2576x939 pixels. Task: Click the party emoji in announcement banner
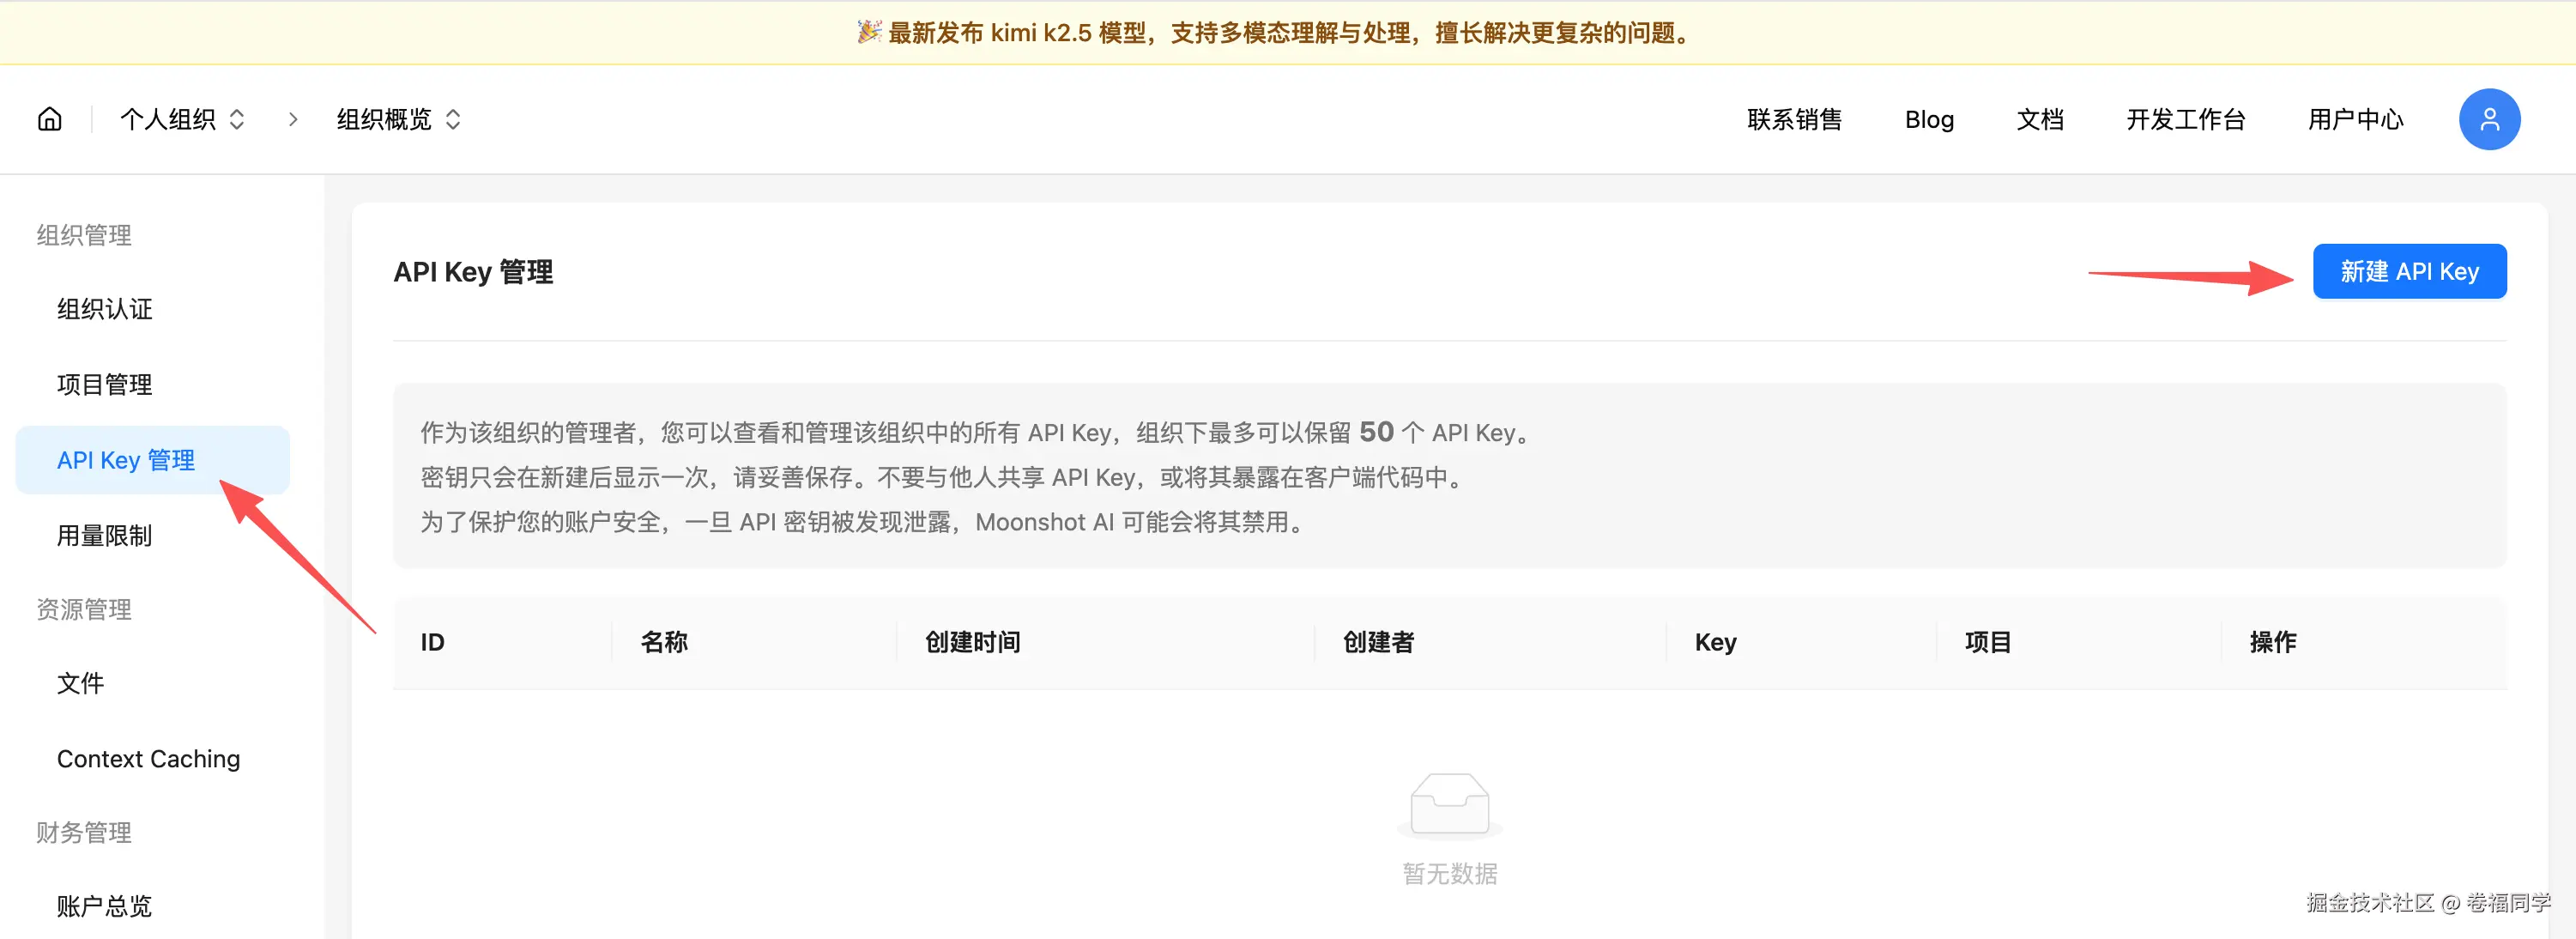[868, 32]
